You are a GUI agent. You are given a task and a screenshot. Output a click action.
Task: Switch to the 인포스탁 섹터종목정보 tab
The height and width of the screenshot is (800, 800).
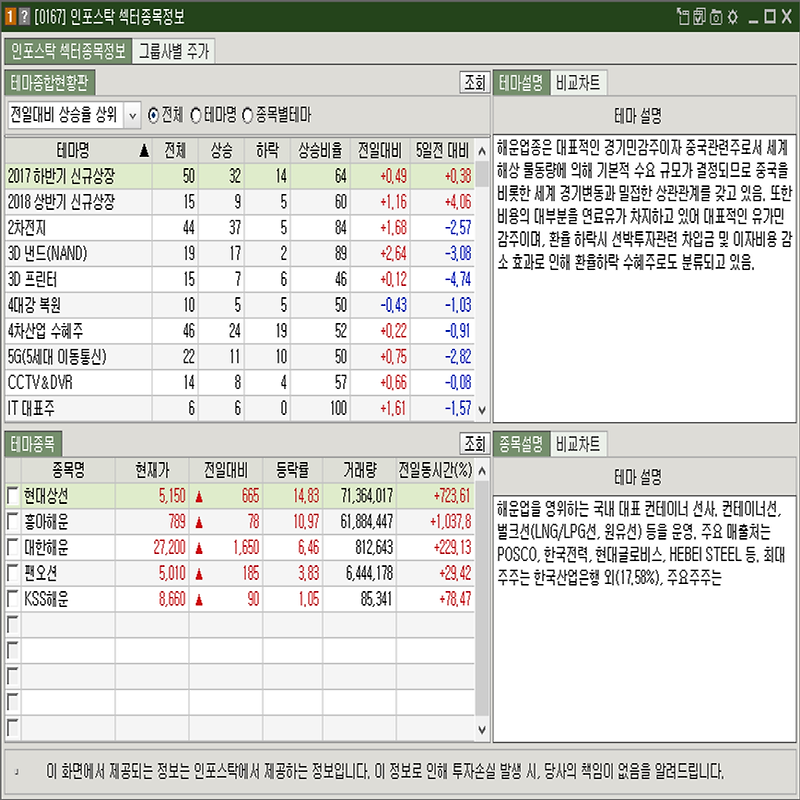coord(68,51)
